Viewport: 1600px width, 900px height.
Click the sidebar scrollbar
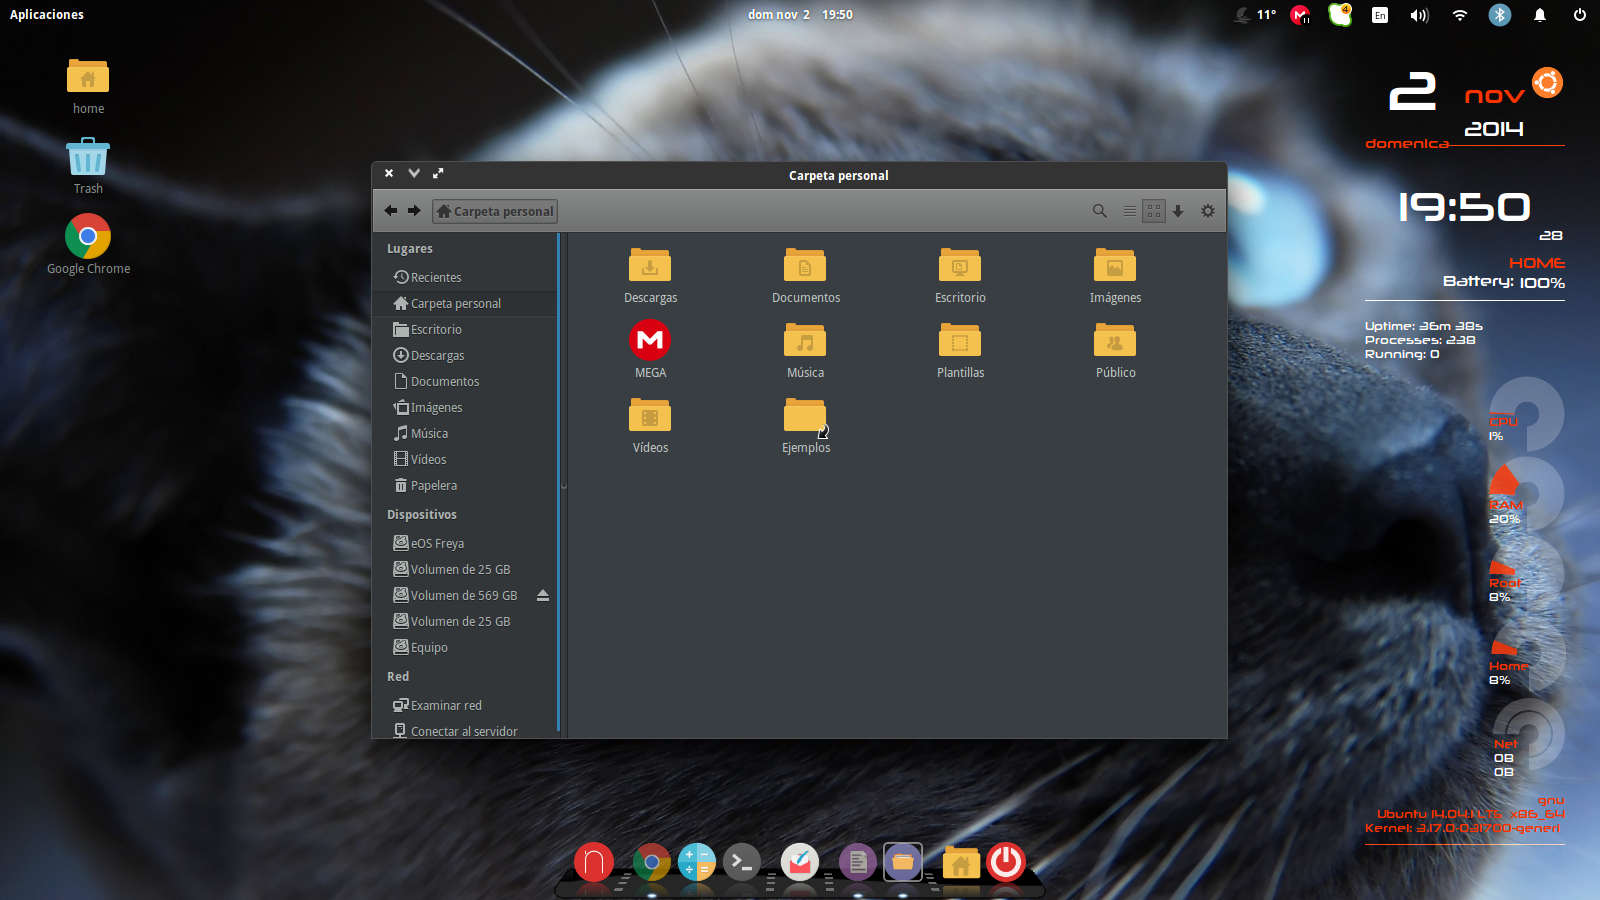click(x=562, y=485)
